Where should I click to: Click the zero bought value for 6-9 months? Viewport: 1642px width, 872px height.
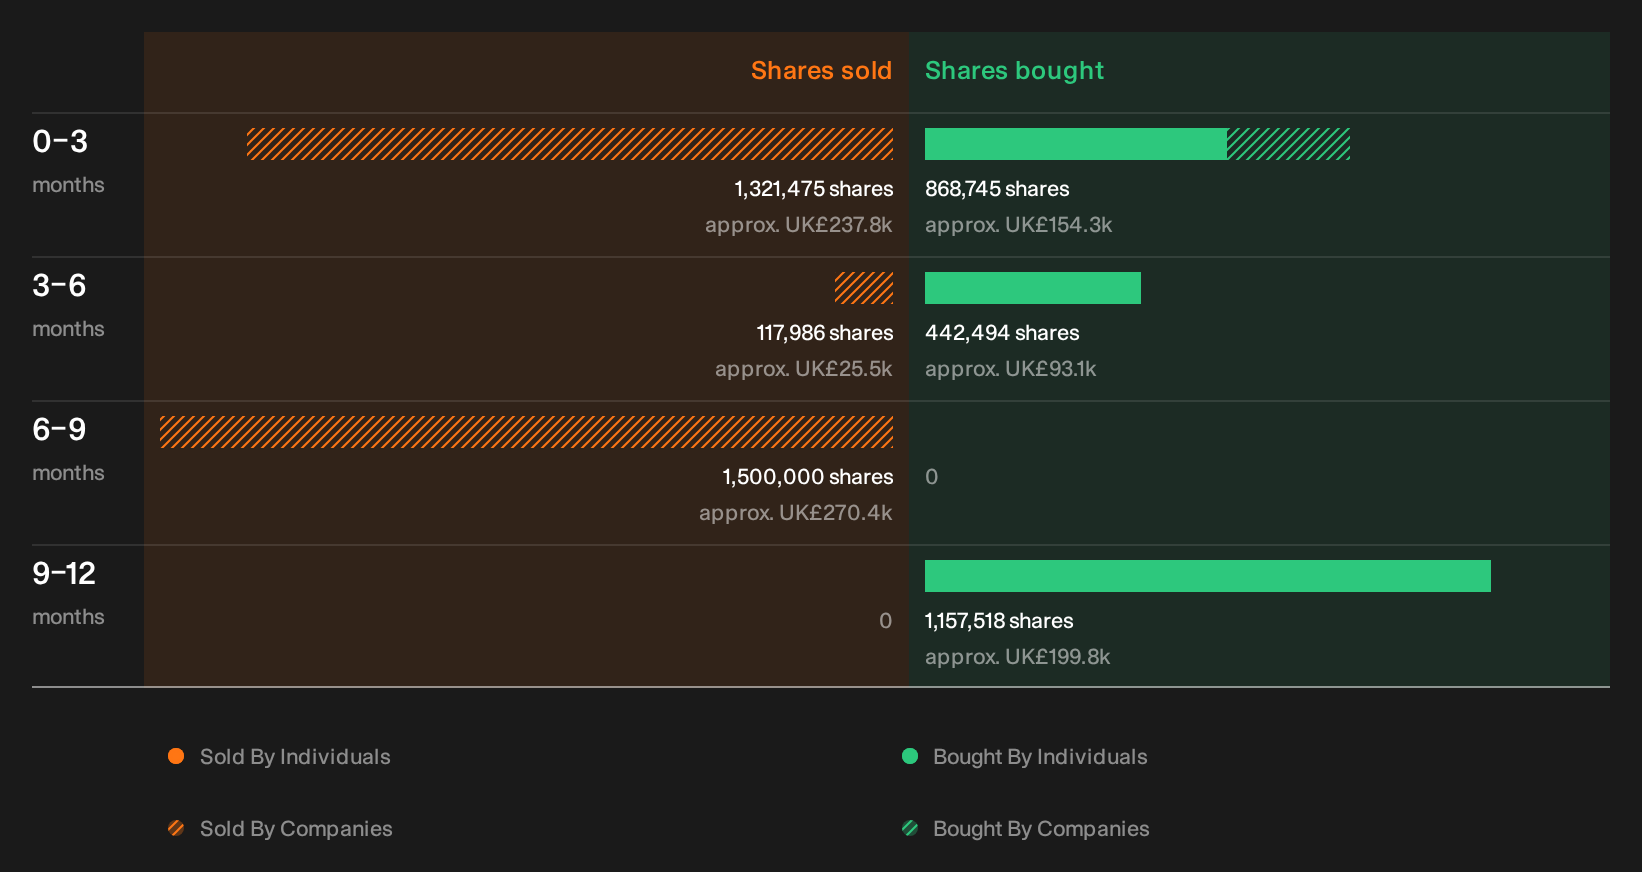[932, 477]
